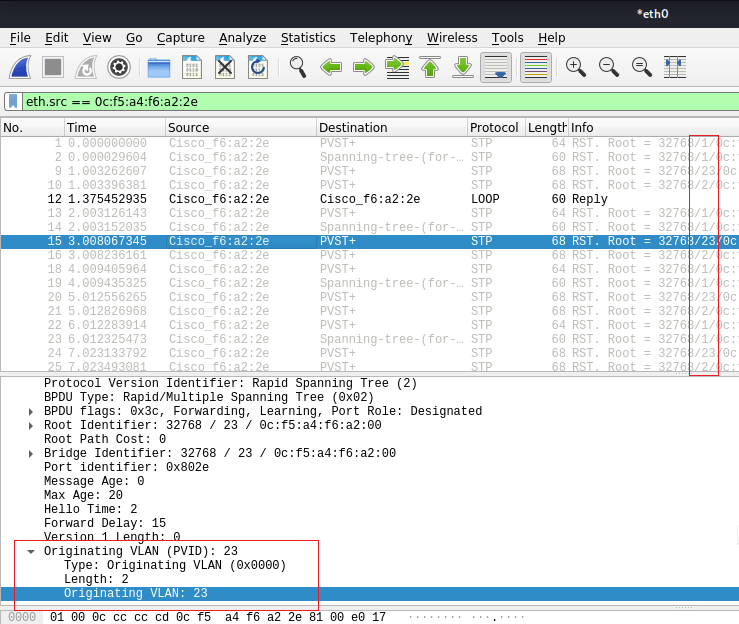Open a capture file via folder icon
Viewport: 739px width, 624px height.
(159, 67)
